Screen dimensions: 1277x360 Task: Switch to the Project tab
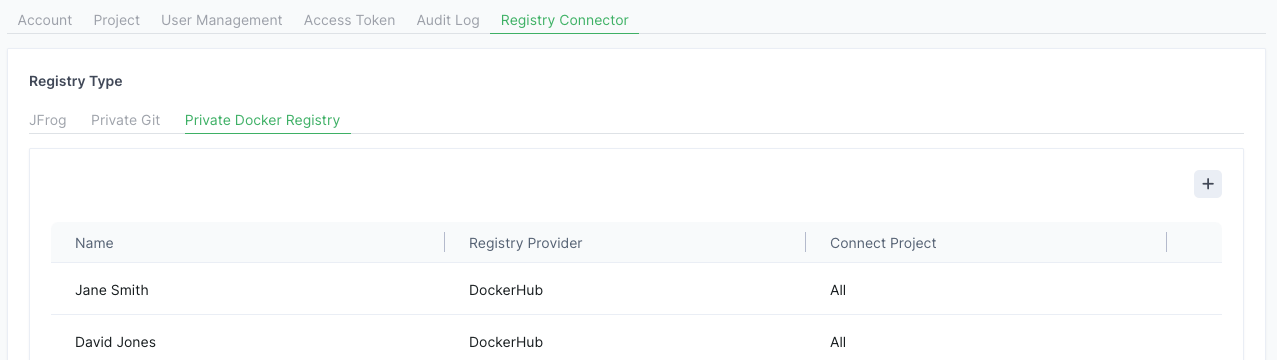[x=117, y=20]
